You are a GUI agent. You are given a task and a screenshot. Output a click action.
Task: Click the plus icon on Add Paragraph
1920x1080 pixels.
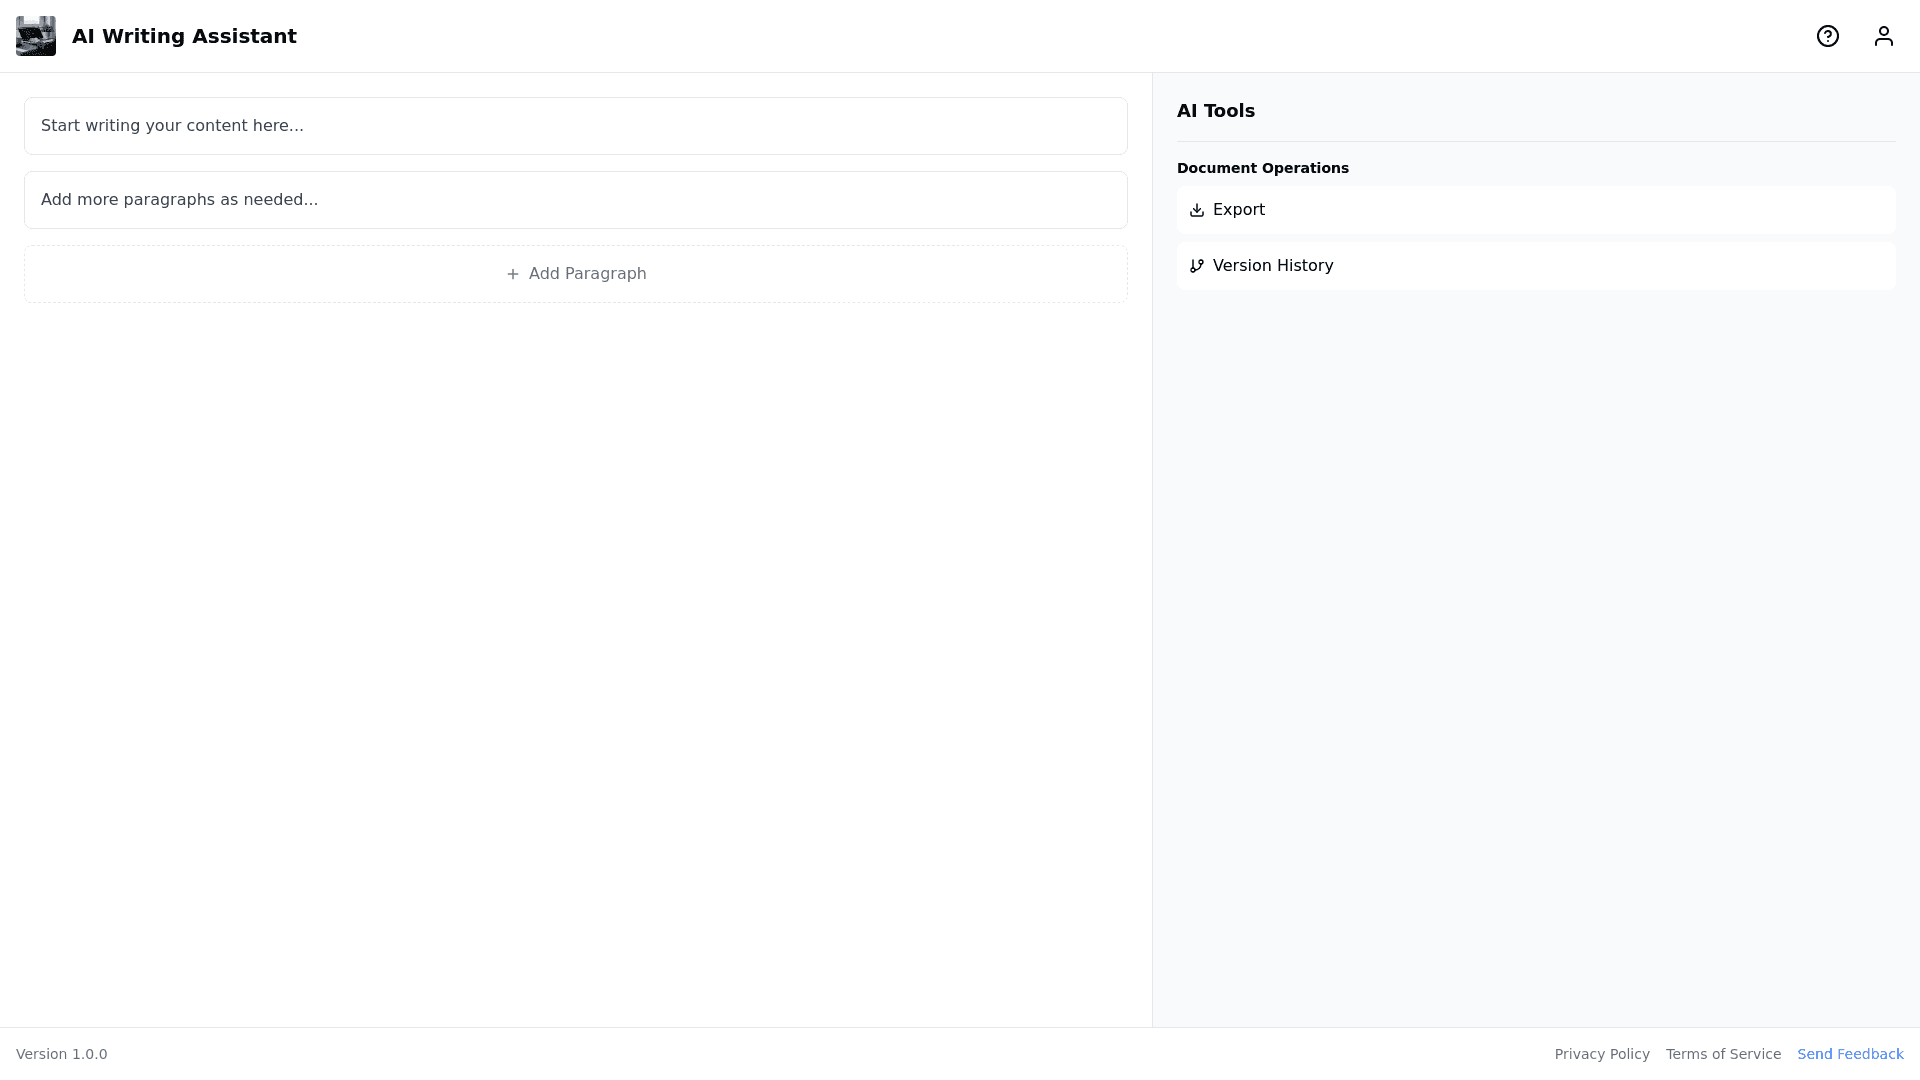(x=513, y=274)
